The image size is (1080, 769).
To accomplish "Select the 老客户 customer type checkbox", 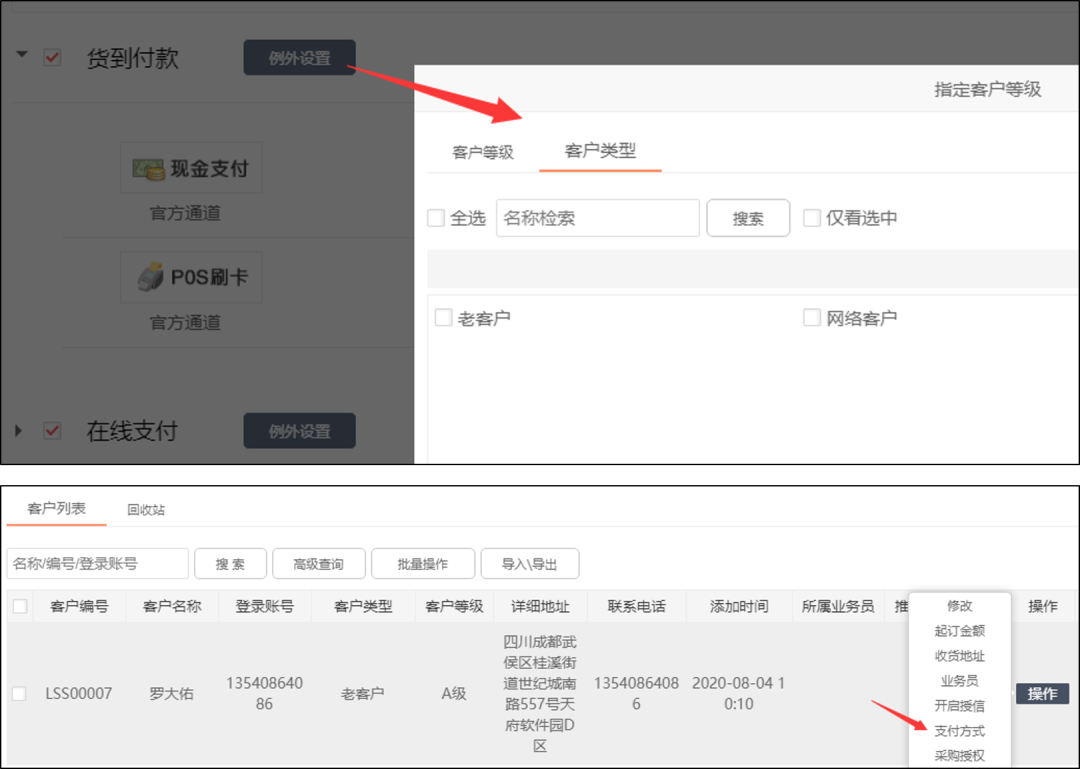I will click(x=444, y=318).
